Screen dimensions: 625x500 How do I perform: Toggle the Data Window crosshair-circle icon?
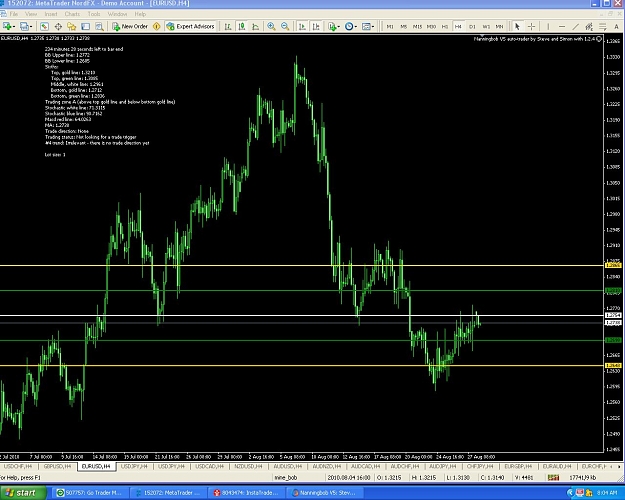pos(58,26)
